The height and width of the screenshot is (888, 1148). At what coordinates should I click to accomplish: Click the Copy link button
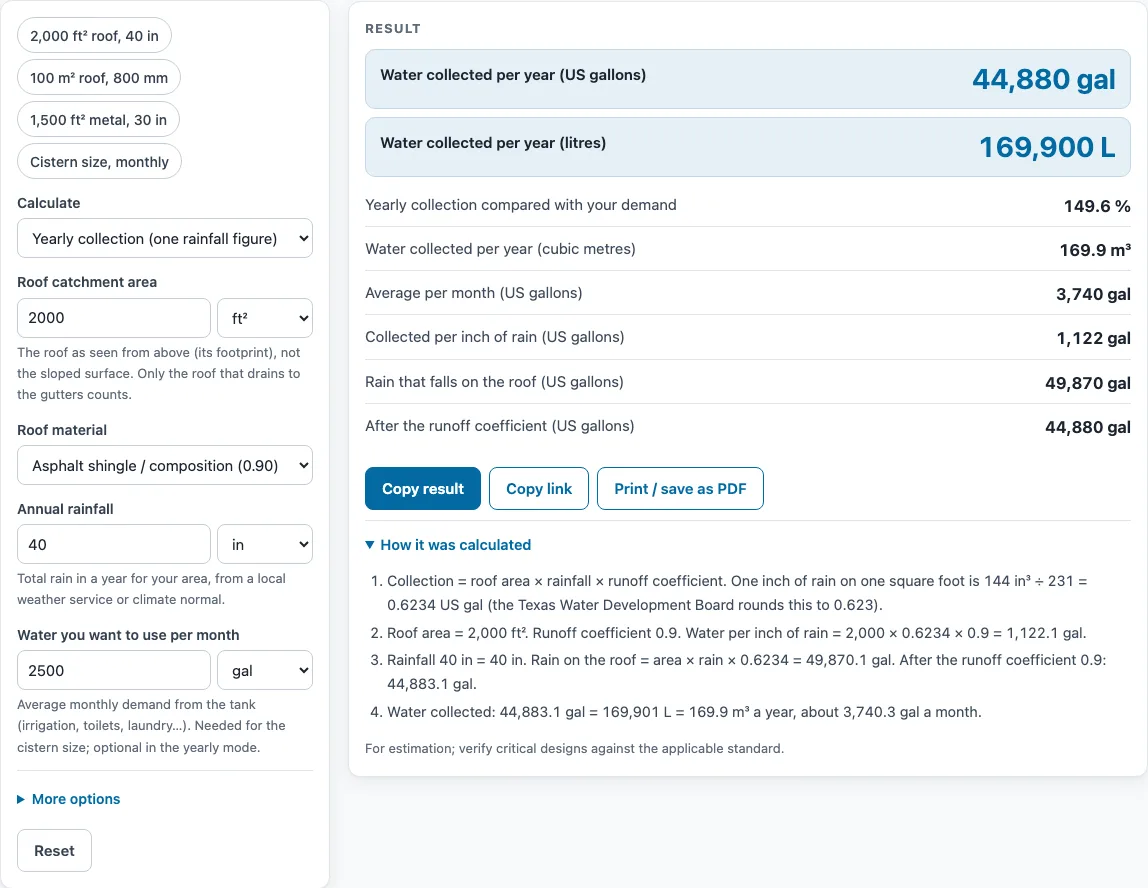tap(539, 488)
